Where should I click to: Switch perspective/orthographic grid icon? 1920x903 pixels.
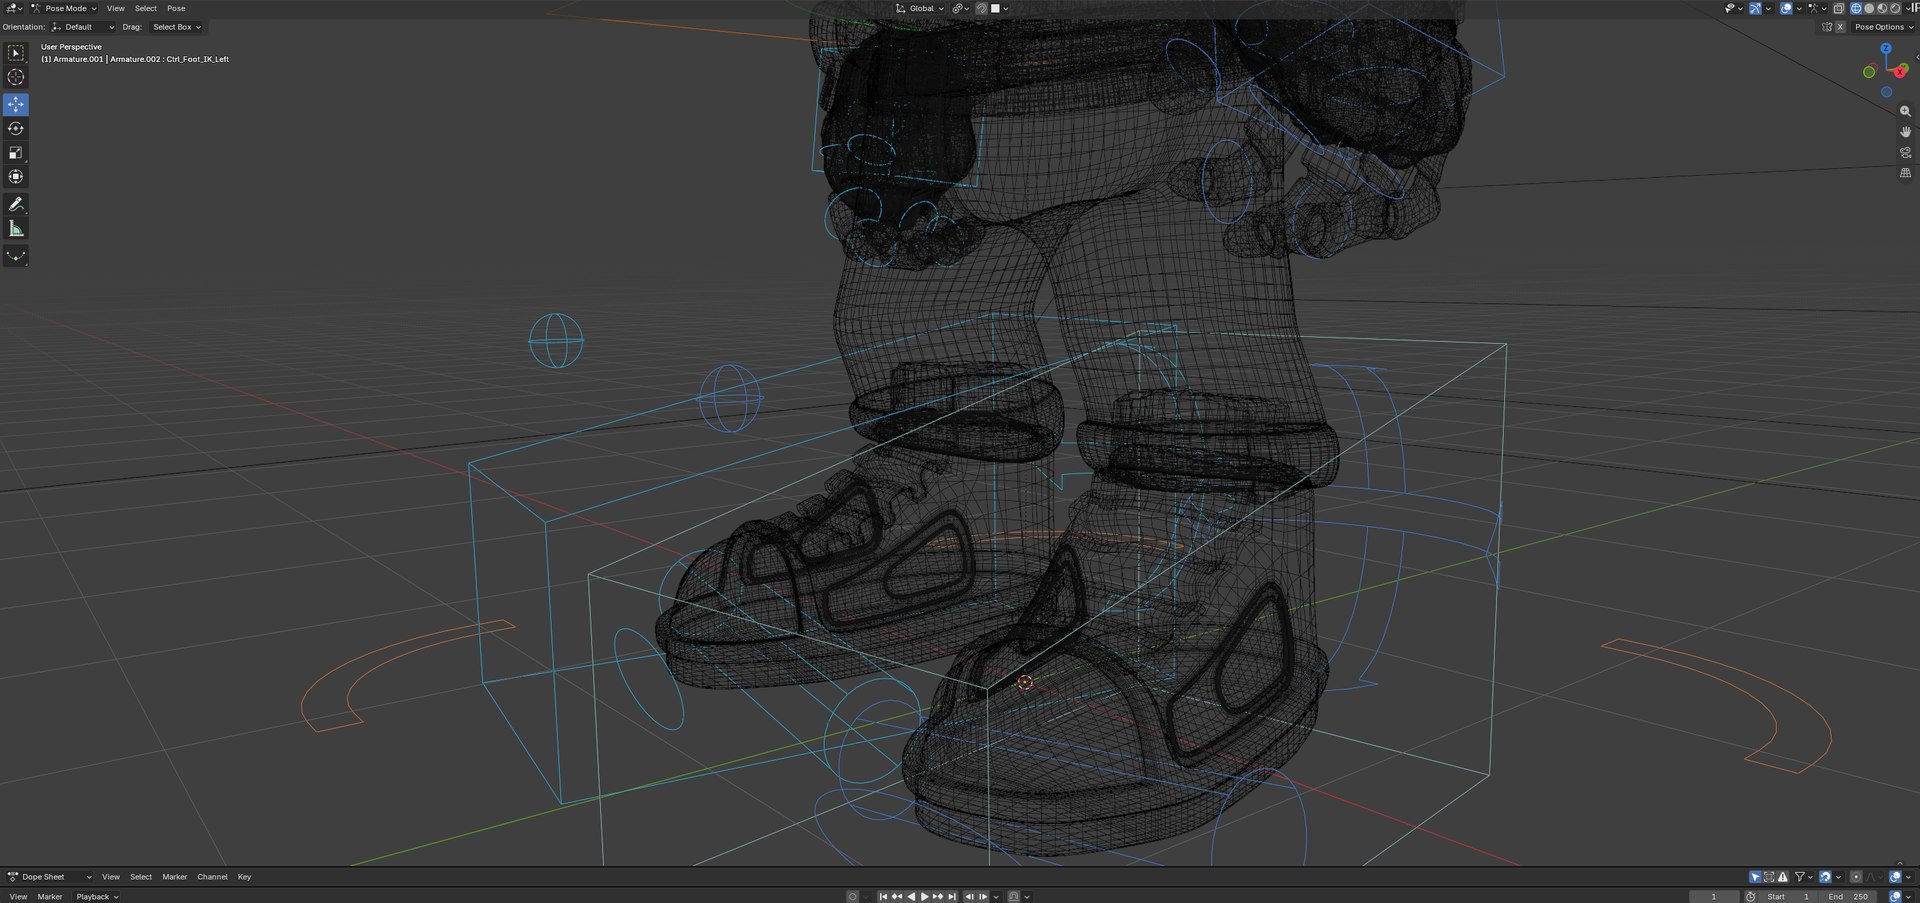click(1905, 173)
